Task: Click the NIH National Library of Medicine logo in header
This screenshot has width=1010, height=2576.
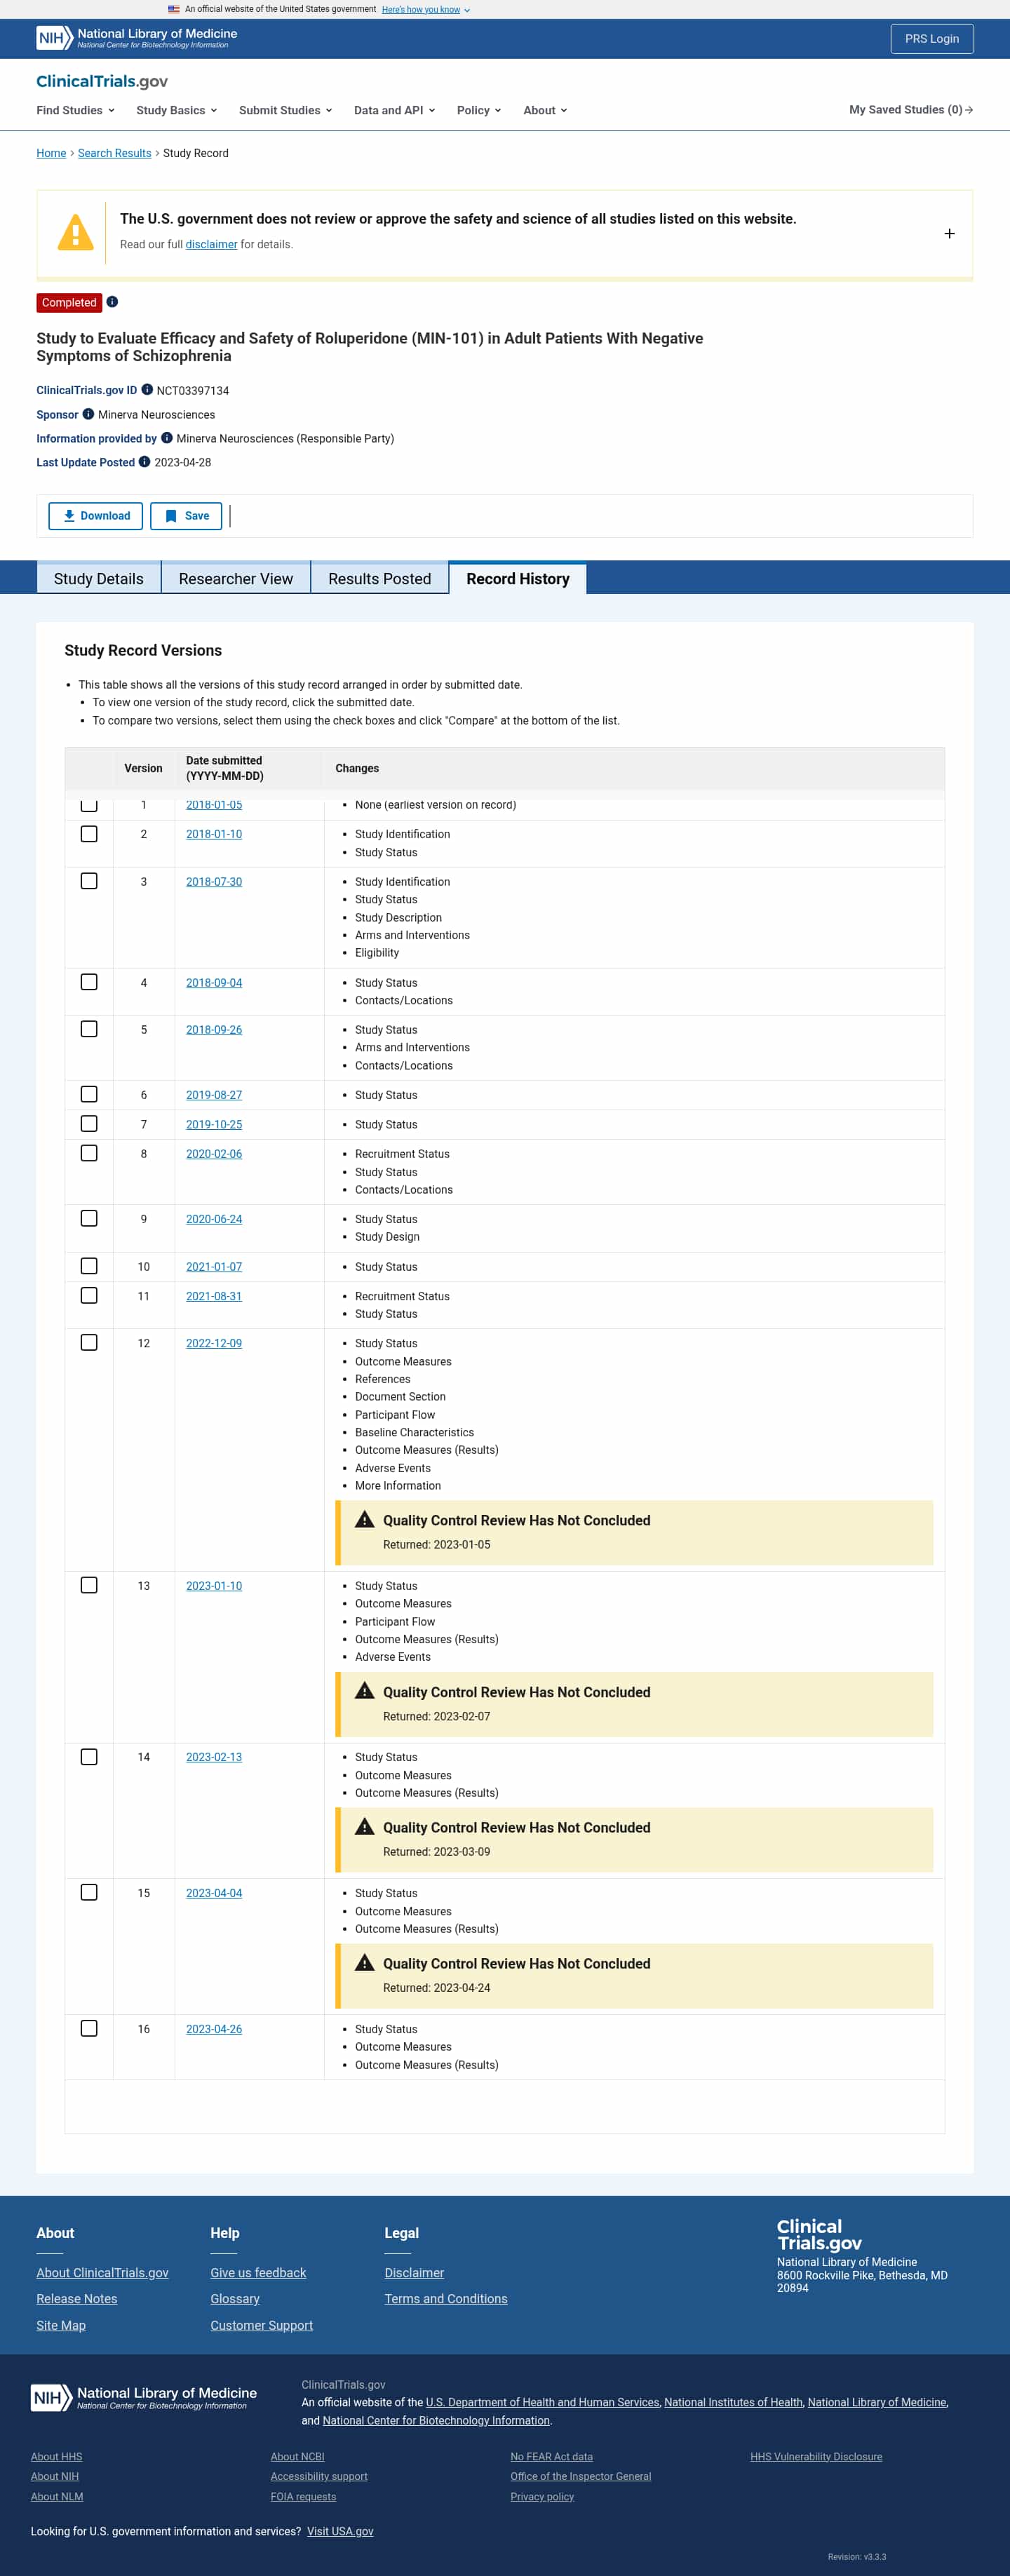Action: point(137,38)
